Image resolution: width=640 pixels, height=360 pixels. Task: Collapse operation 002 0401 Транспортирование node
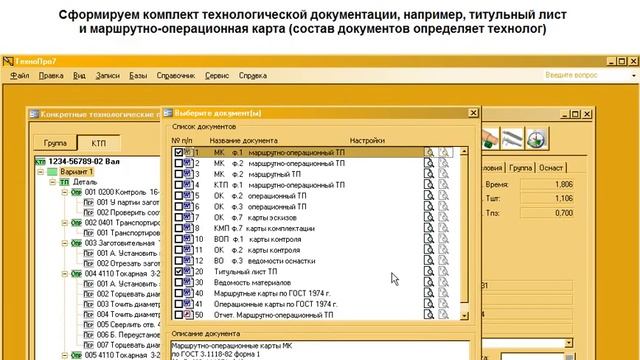pyautogui.click(x=64, y=223)
